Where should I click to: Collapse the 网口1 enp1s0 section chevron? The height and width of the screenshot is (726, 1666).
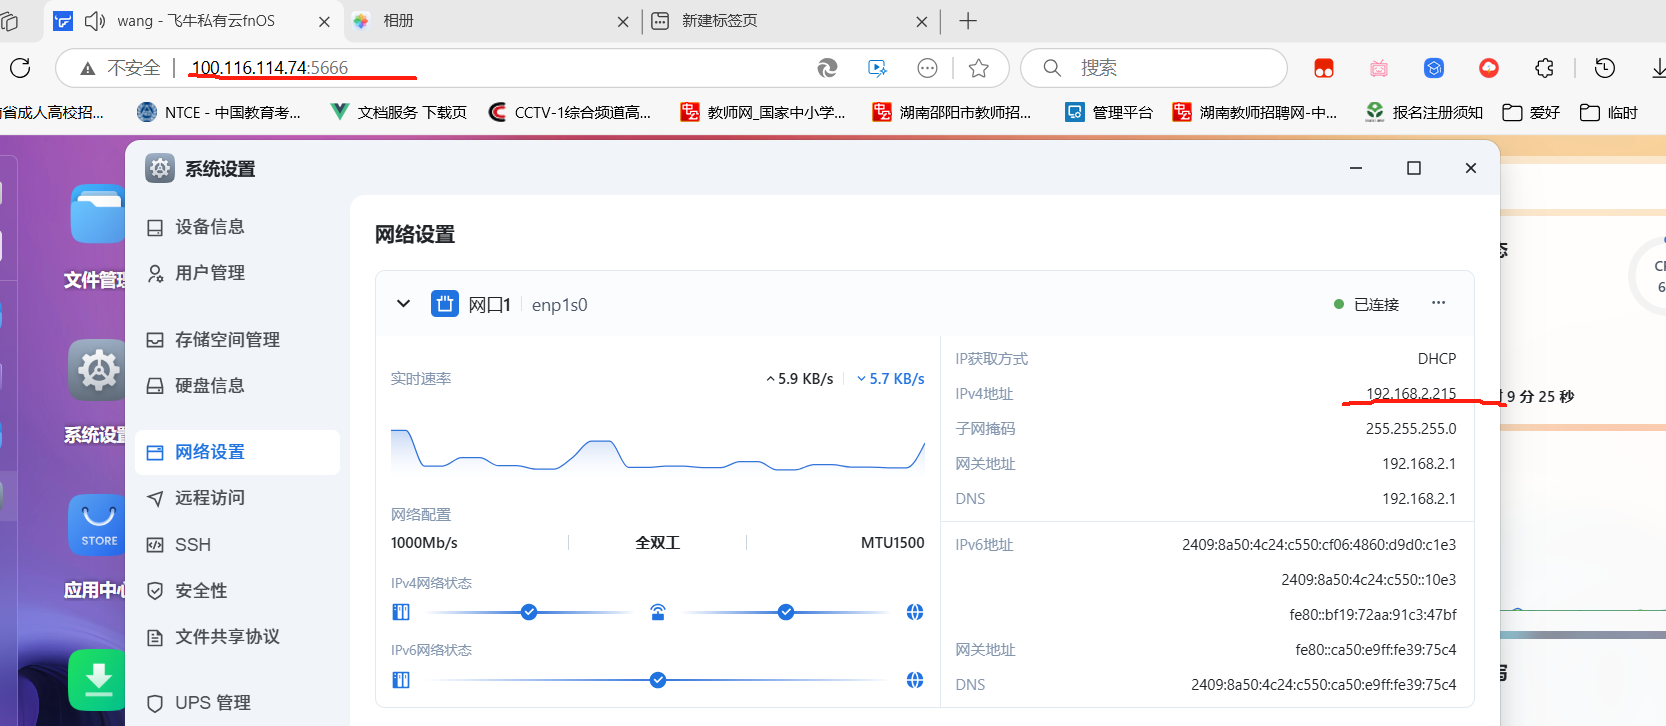point(403,303)
